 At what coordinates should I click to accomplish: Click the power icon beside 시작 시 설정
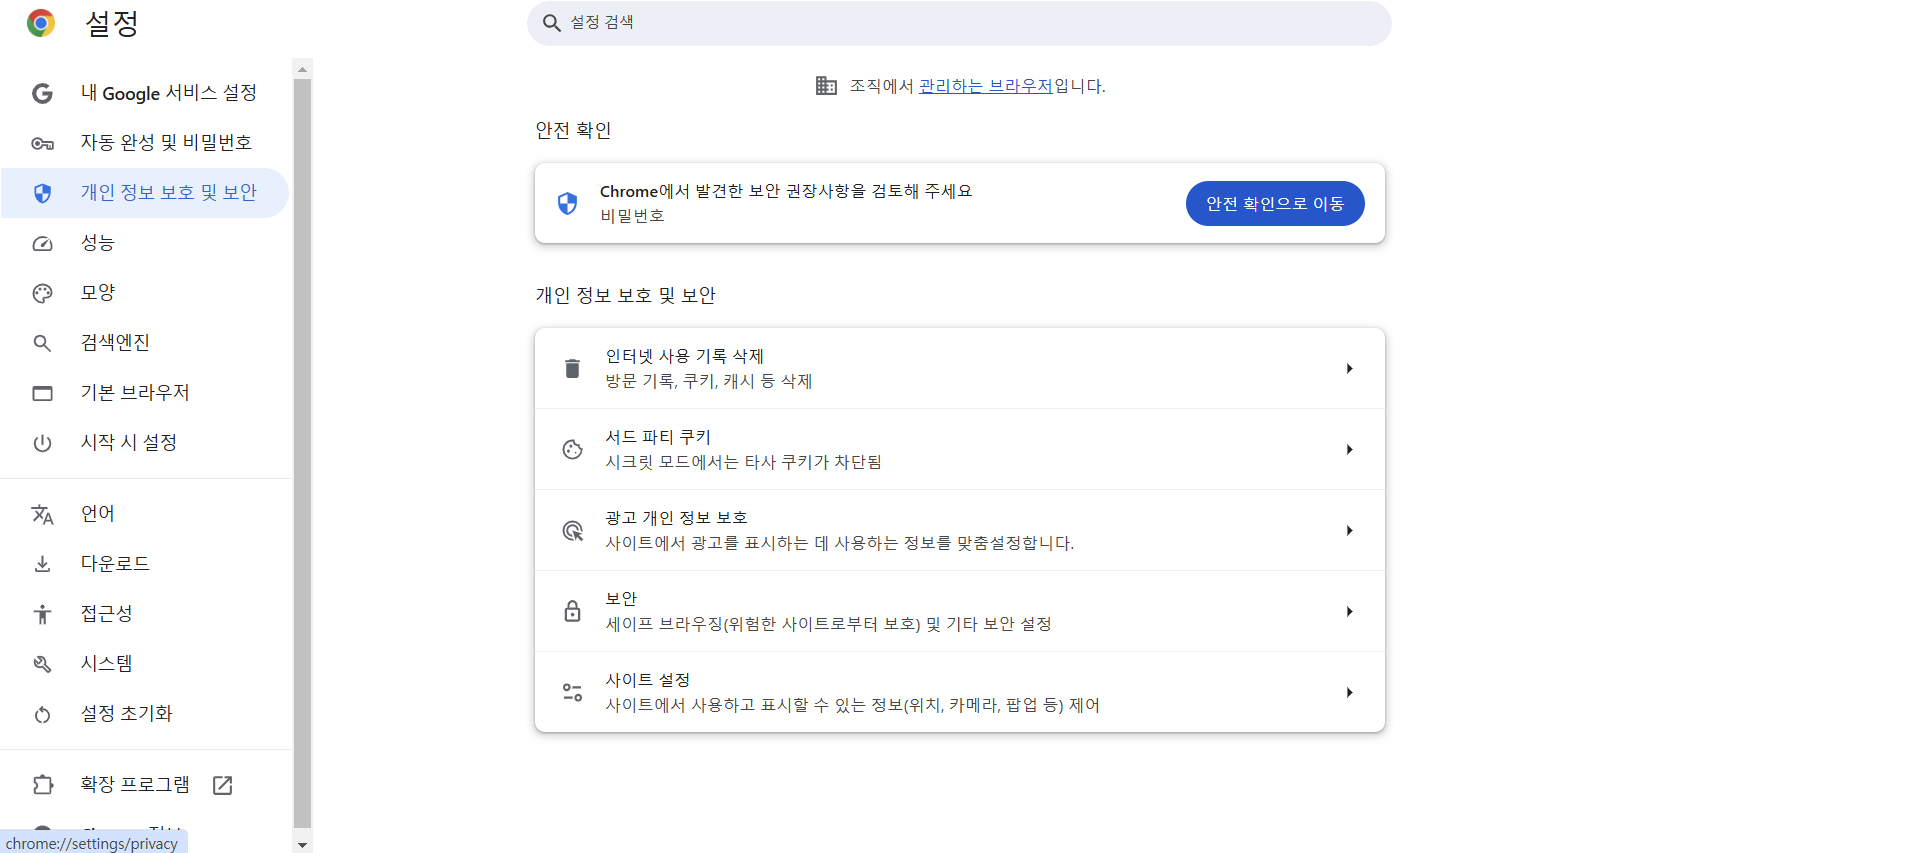42,443
